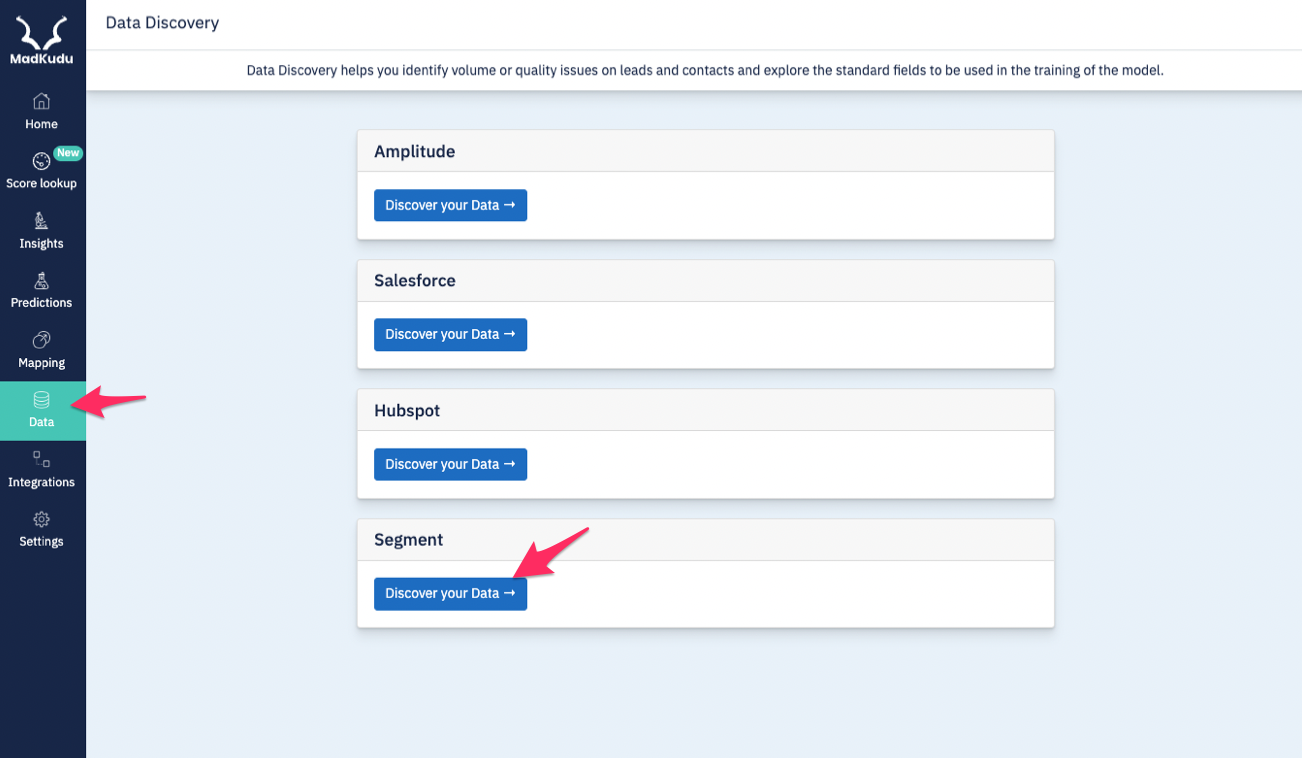
Task: Go to Home label in sidebar
Action: point(41,124)
